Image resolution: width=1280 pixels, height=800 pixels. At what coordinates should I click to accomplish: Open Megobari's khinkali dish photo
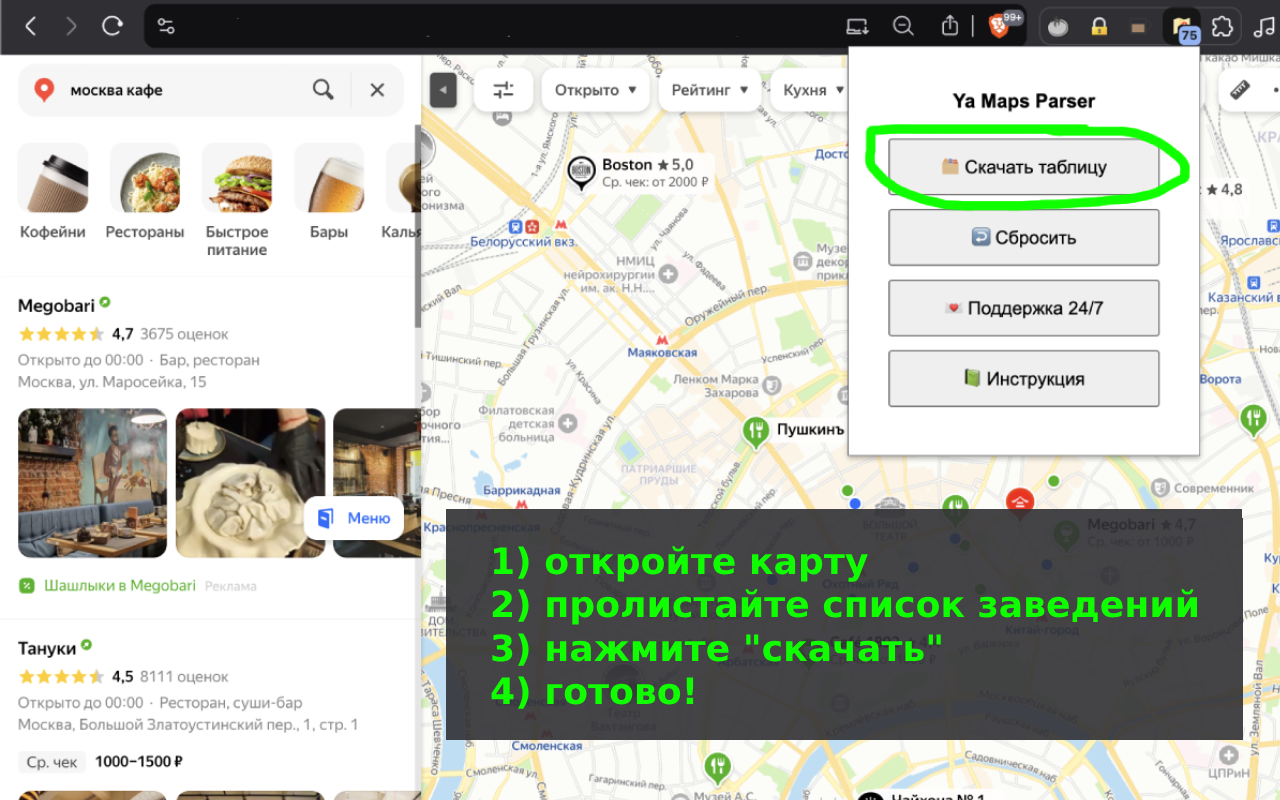pyautogui.click(x=250, y=483)
